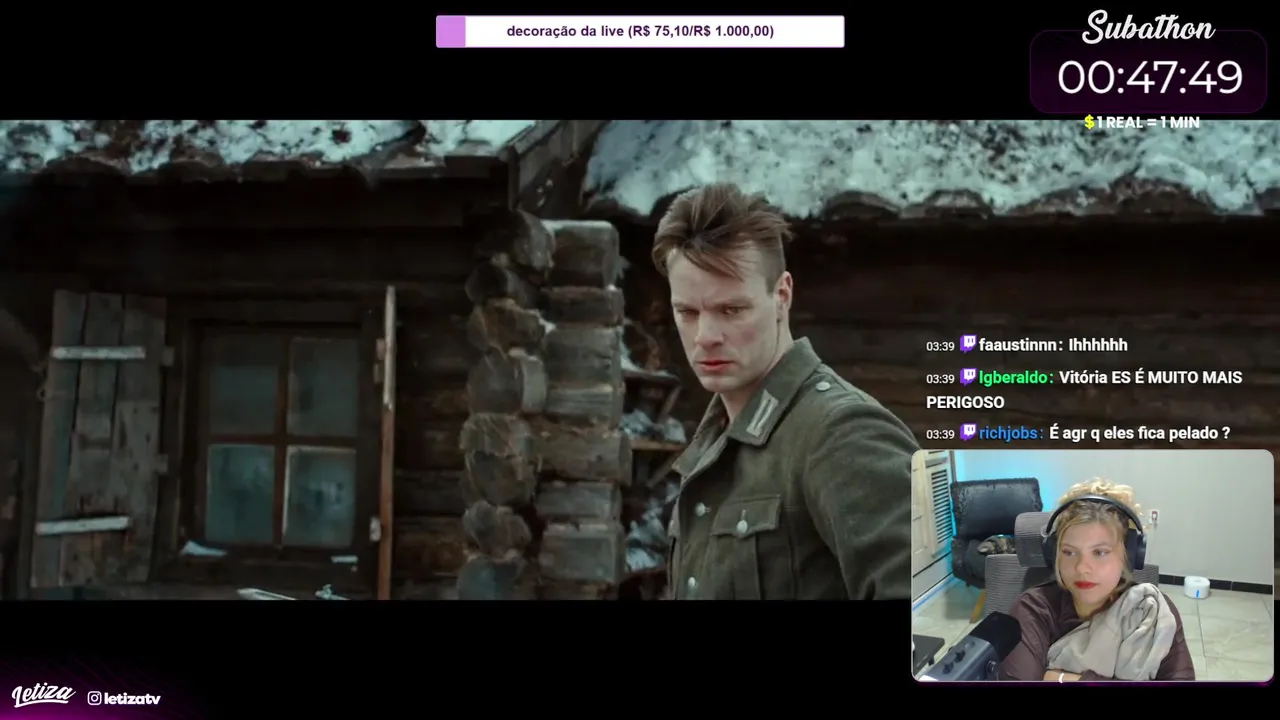The width and height of the screenshot is (1280, 720).
Task: Click the message "Vitória ES É MUITO MAIS PERIGOSO"
Action: [1084, 390]
